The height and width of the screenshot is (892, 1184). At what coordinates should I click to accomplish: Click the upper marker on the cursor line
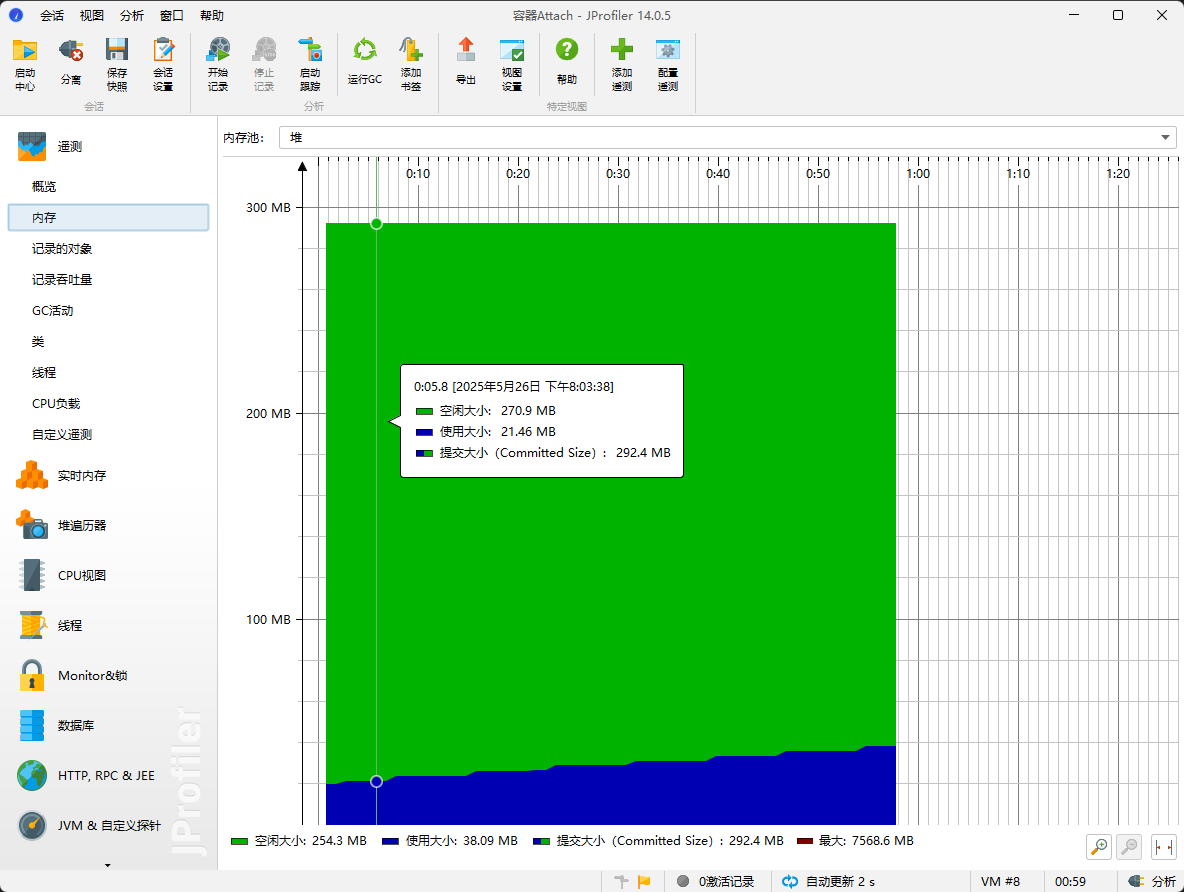(377, 224)
